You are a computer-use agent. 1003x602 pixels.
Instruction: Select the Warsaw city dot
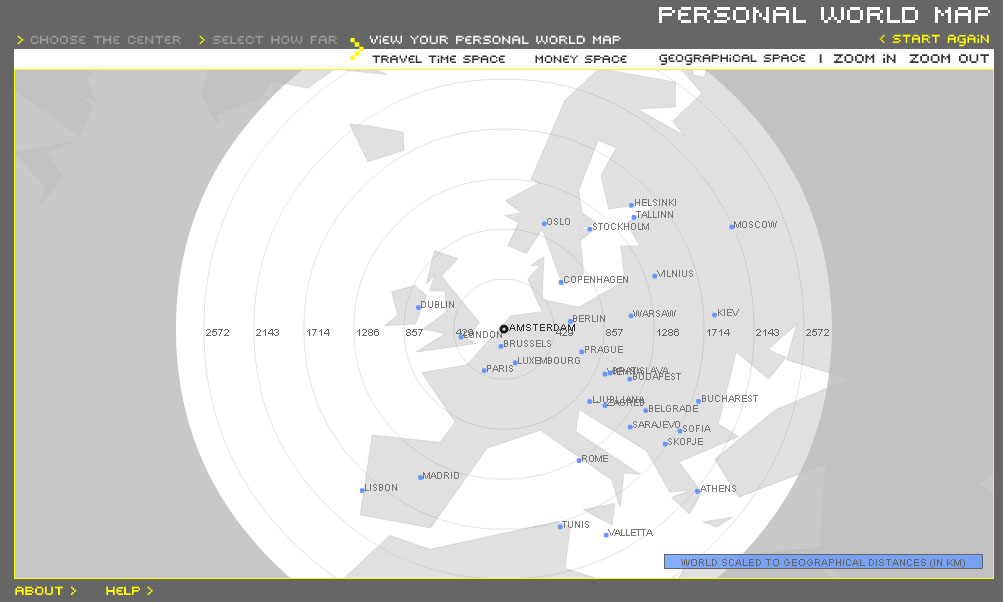point(631,315)
